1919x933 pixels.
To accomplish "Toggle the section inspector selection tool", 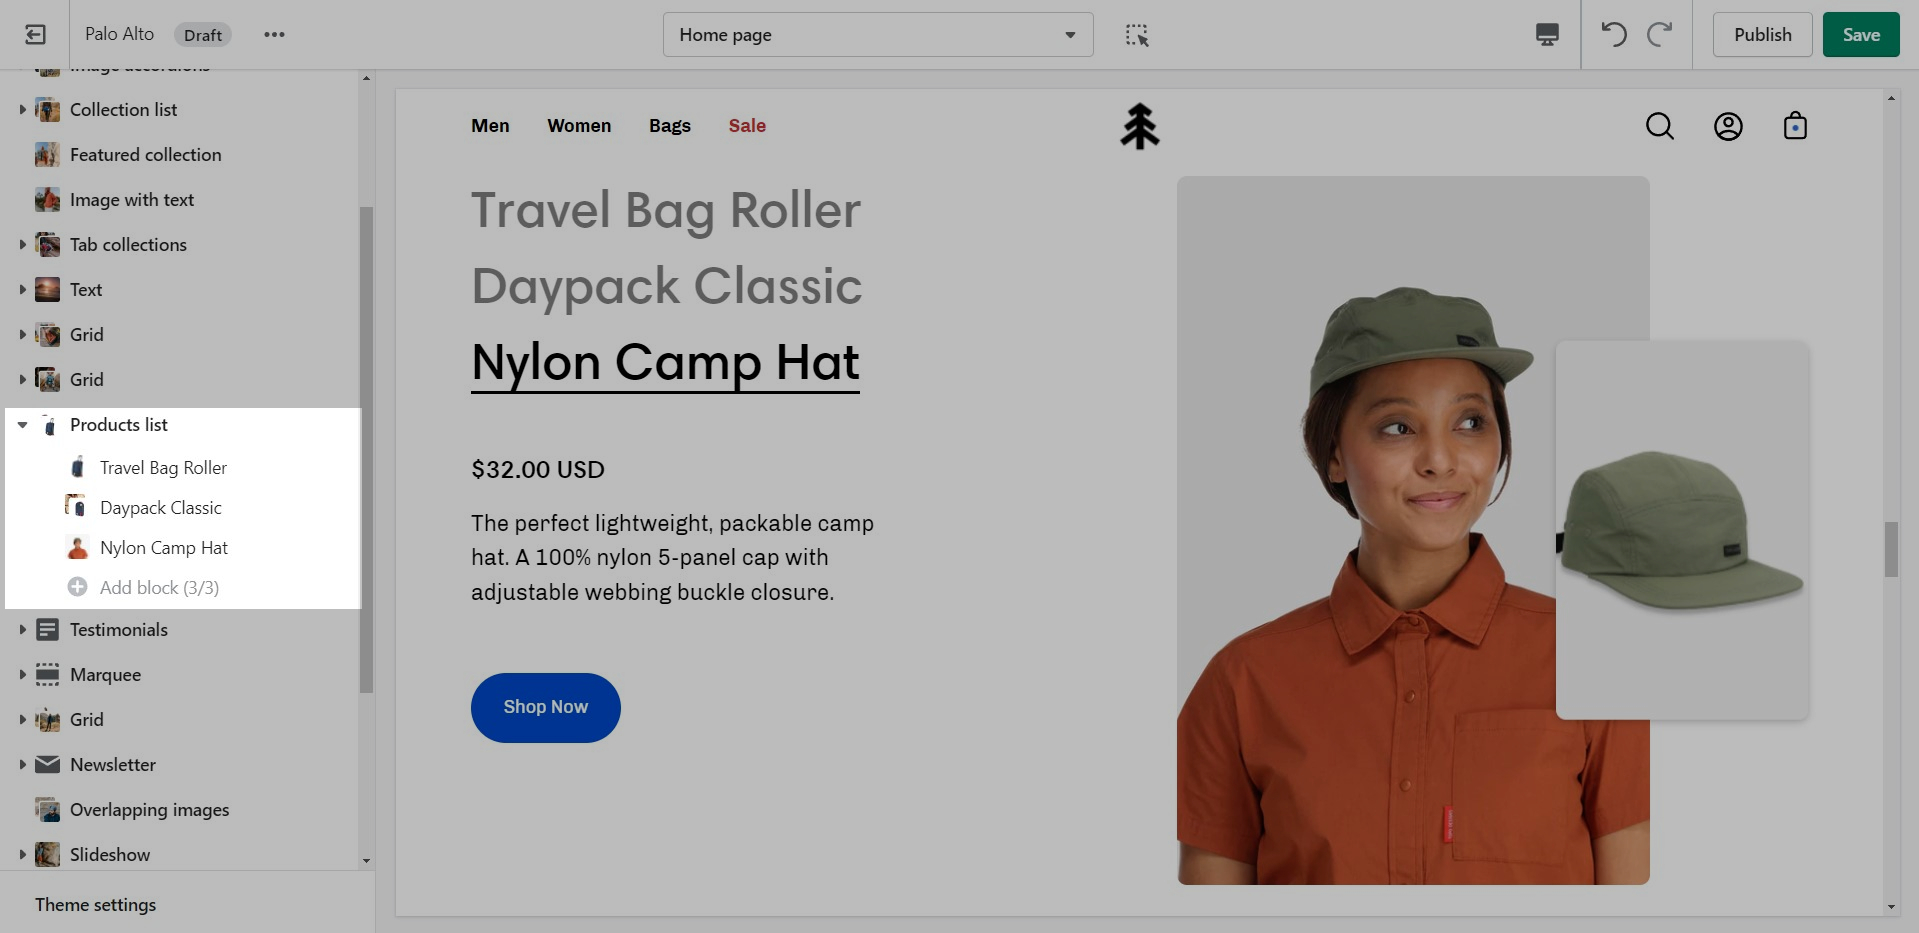I will (1137, 35).
